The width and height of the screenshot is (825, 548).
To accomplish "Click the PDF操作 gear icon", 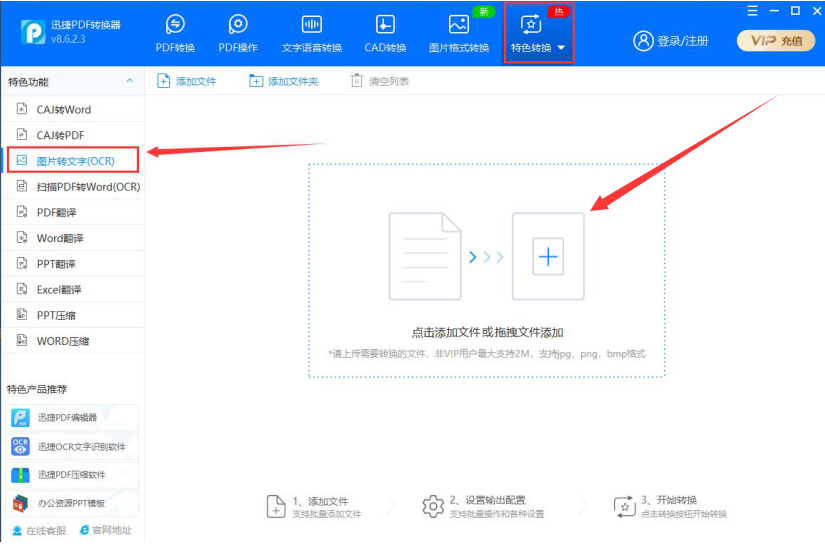I will tap(238, 24).
